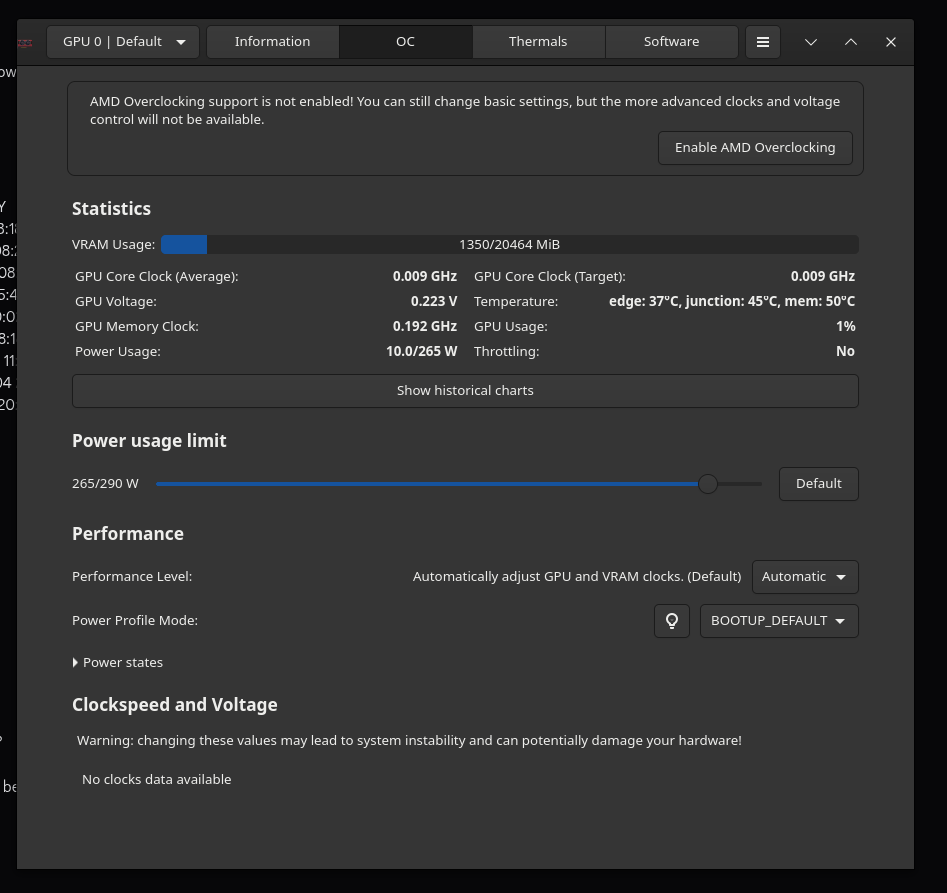Image resolution: width=947 pixels, height=893 pixels.
Task: Click the Clockspeed and Voltage heading
Action: click(175, 705)
